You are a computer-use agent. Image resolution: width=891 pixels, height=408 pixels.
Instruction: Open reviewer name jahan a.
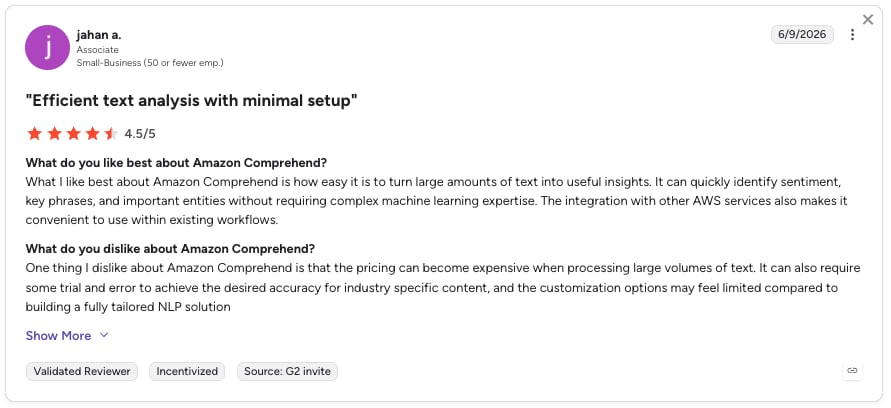99,35
